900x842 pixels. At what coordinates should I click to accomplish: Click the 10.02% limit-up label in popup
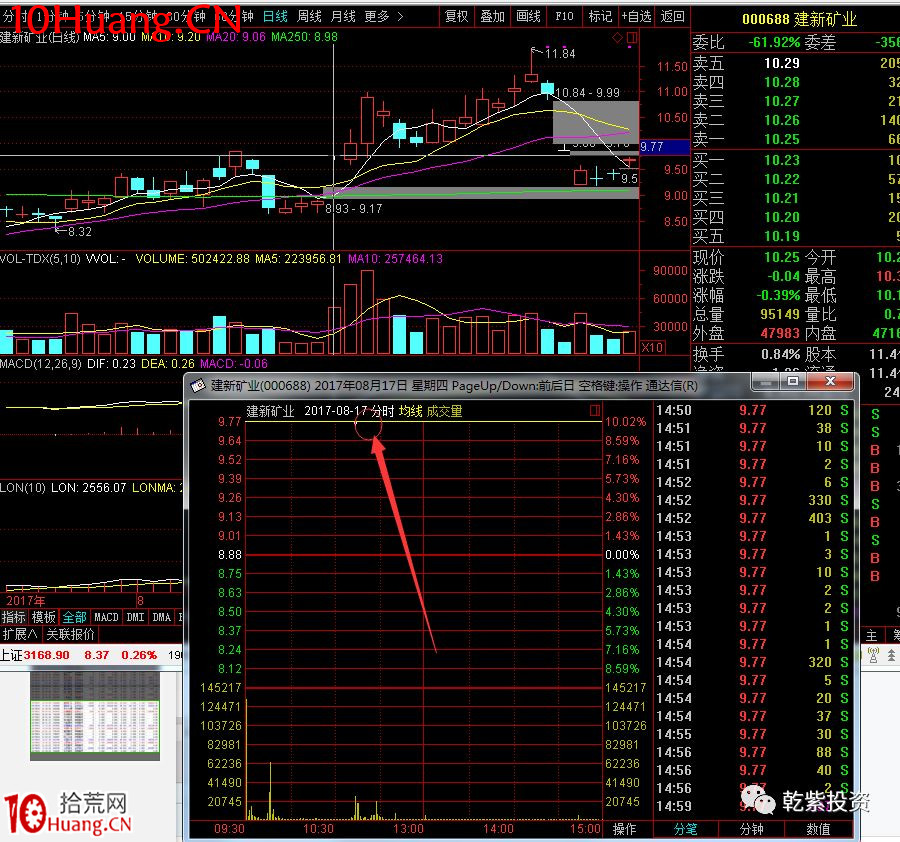point(625,422)
